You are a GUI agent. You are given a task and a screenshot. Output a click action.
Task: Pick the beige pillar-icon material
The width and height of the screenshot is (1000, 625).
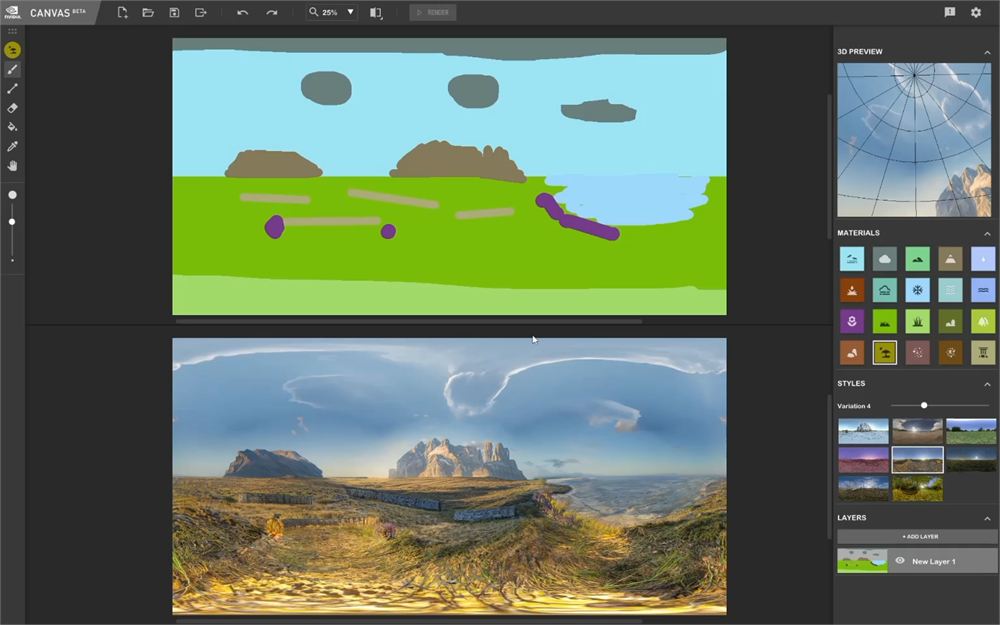983,353
